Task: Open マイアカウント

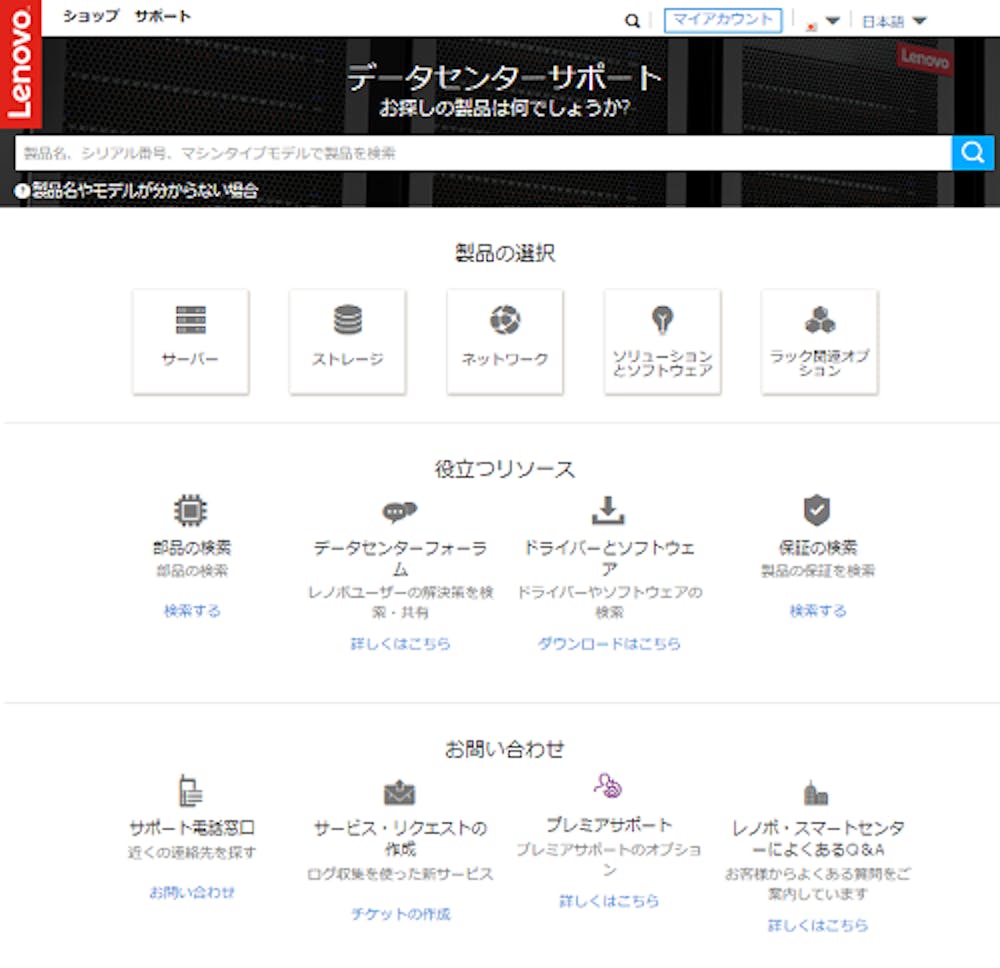Action: 723,20
